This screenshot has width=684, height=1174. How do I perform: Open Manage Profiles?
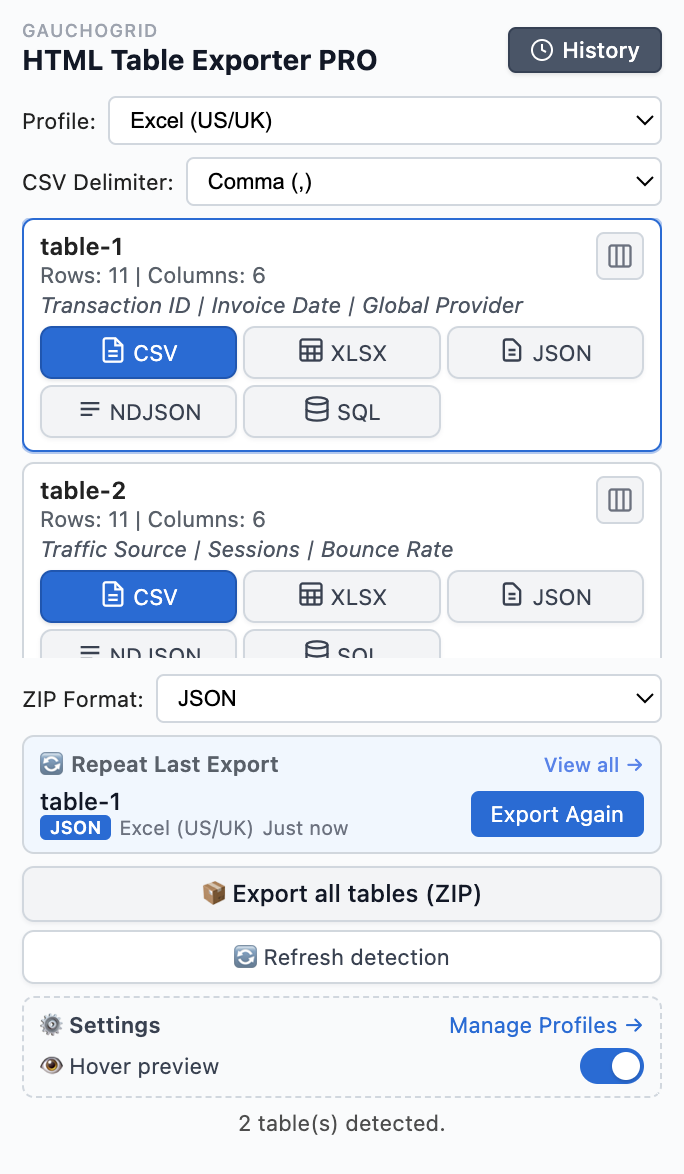pos(546,1025)
